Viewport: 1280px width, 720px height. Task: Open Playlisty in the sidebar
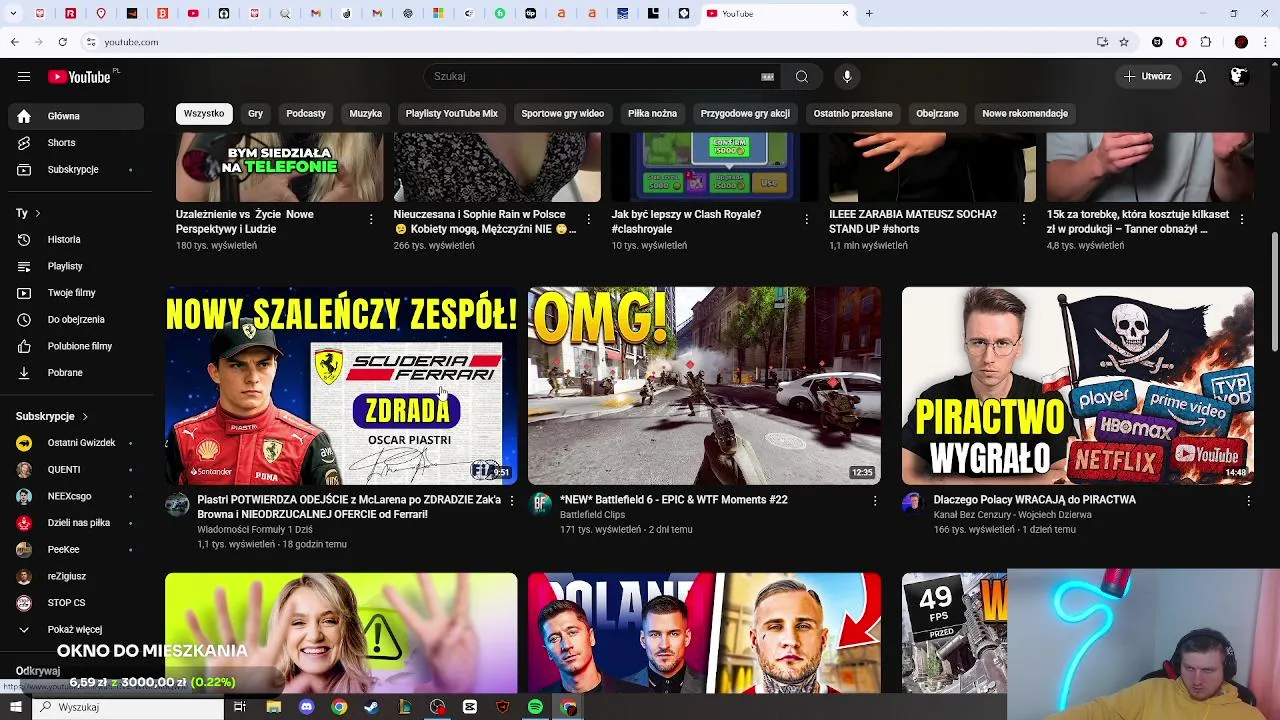point(76,266)
